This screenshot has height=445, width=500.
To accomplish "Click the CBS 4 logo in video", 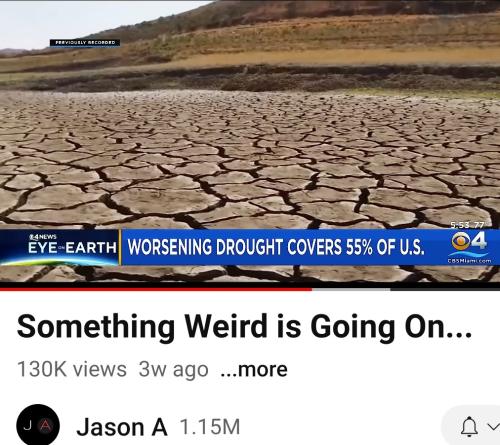I will pos(470,241).
